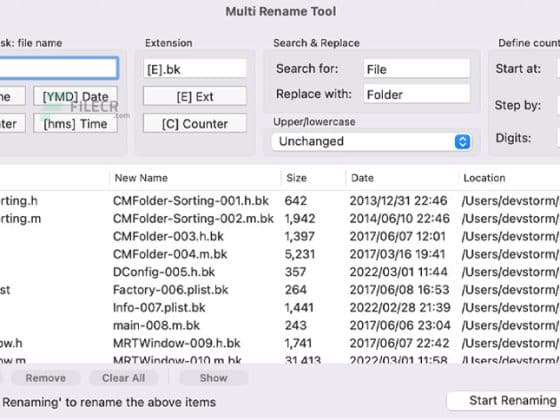Insert the [YMD] Date placeholder

(x=75, y=96)
